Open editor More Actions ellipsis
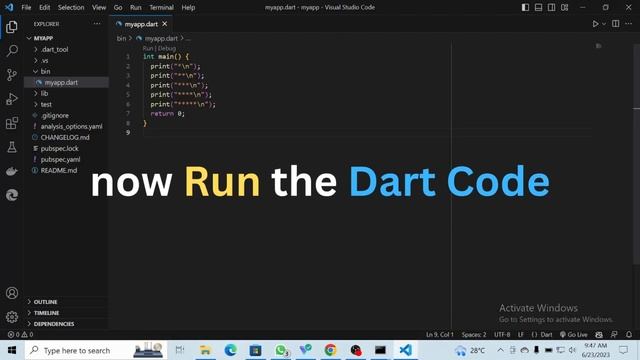Viewport: 640px width, 360px height. [629, 24]
